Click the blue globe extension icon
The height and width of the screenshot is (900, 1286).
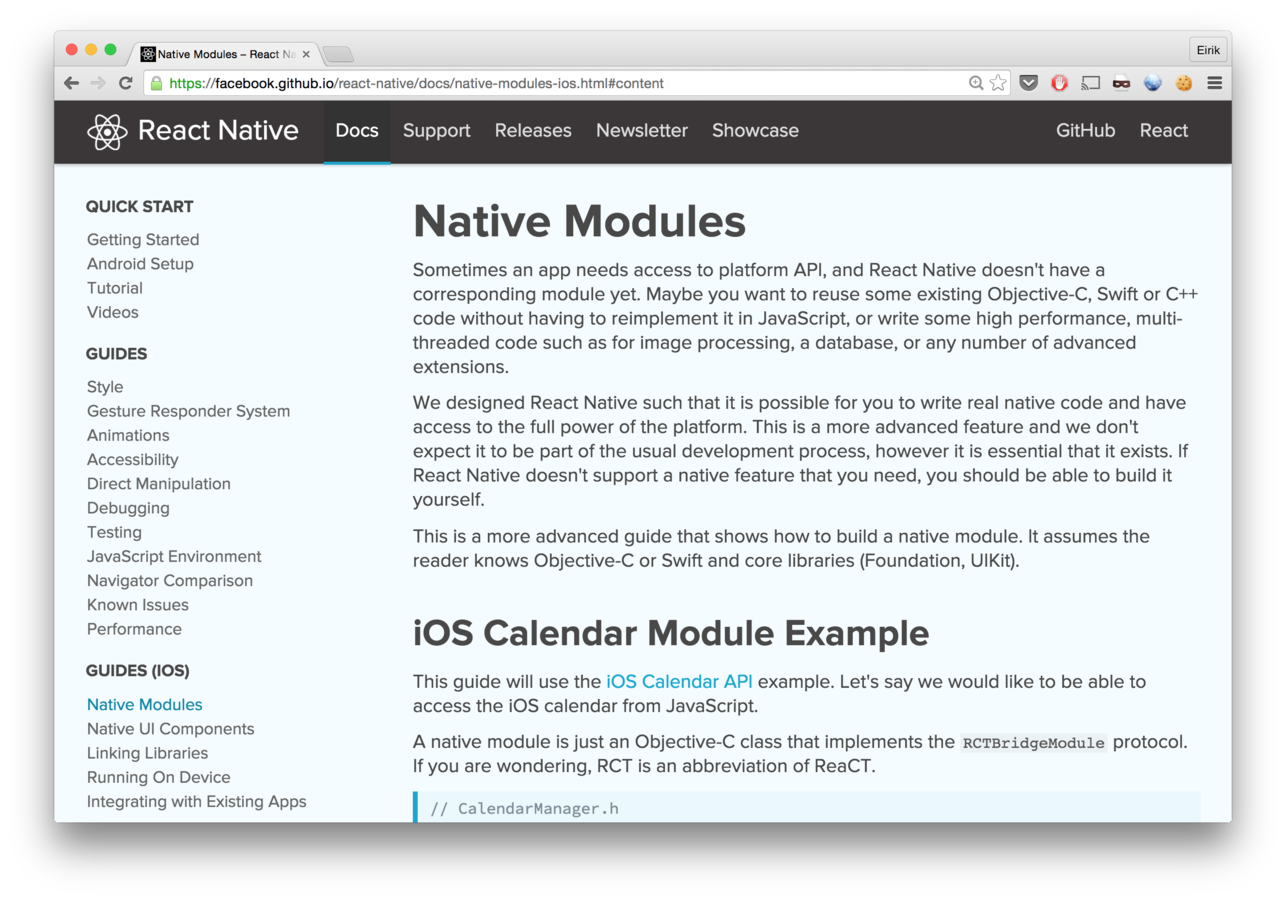pos(1153,83)
